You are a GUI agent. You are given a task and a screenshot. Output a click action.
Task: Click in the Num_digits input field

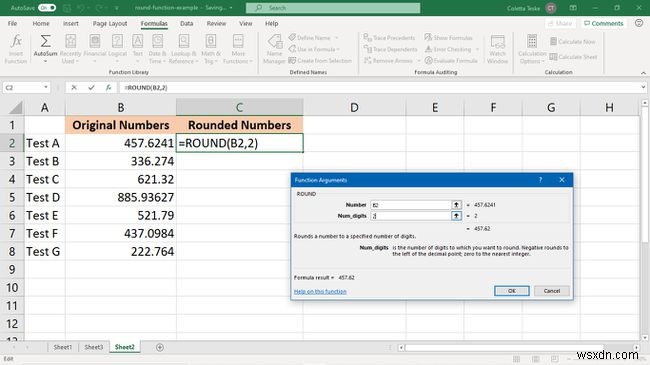point(410,216)
